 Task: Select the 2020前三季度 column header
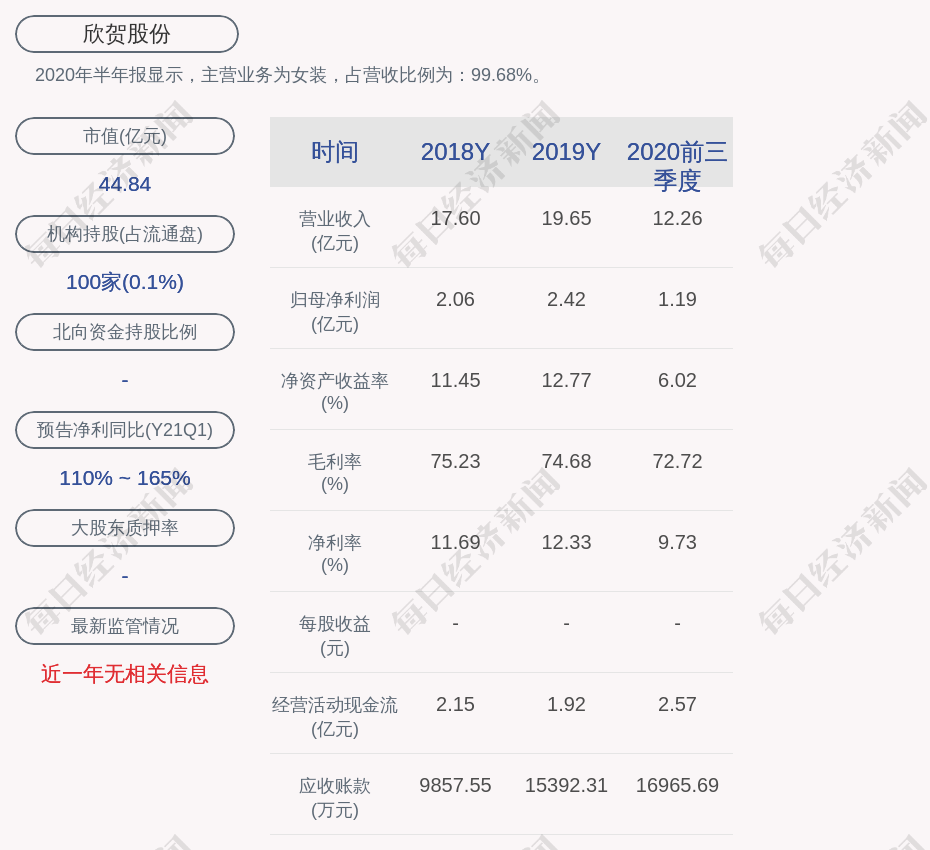[x=677, y=166]
